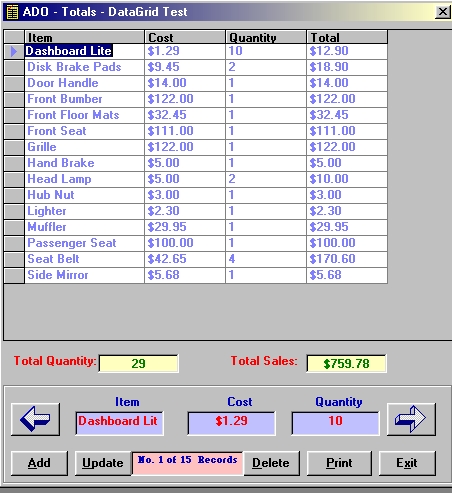The image size is (452, 493).
Task: Select the current row pointer triangle
Action: point(14,51)
